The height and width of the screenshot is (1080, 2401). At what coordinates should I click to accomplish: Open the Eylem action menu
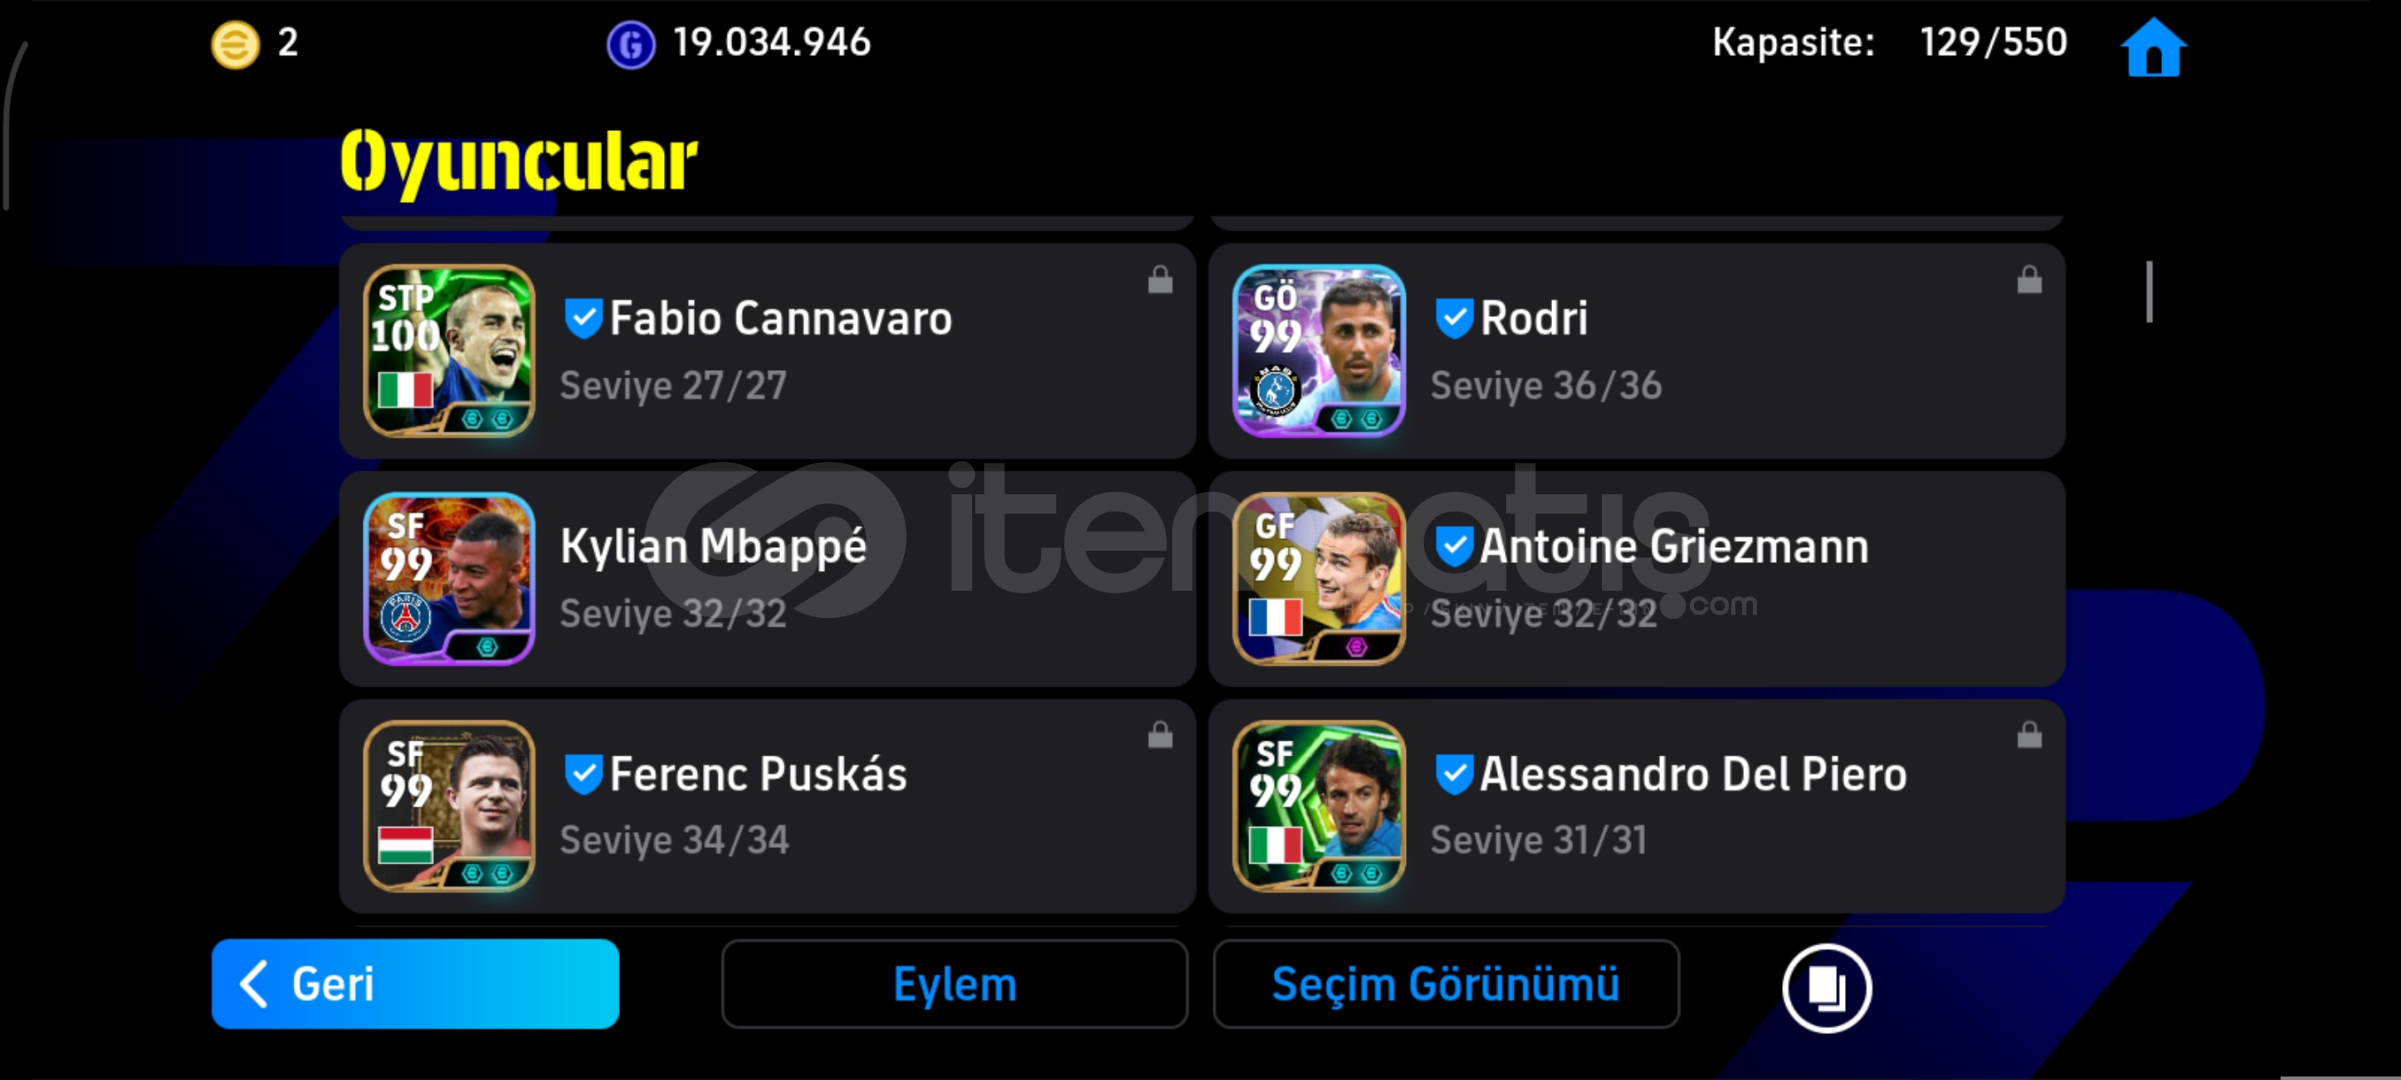pos(954,984)
